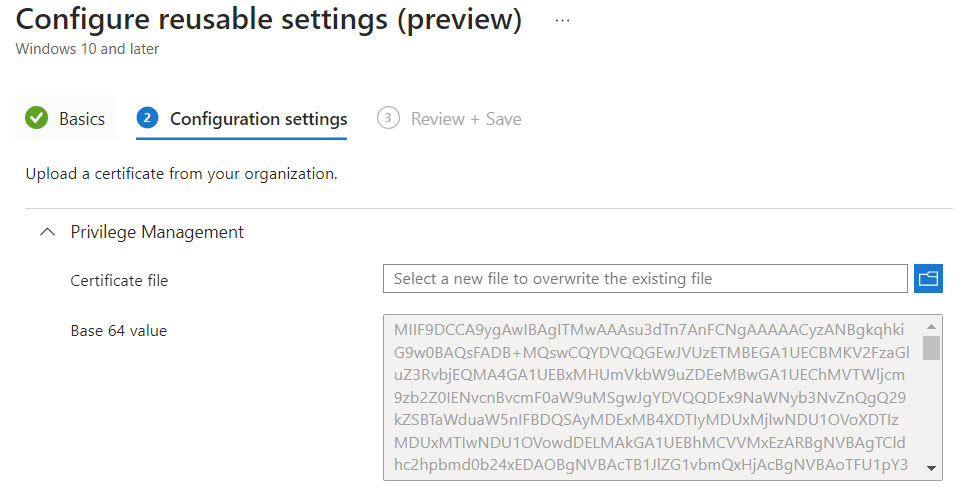Click the Base 64 value label
Viewport: 959px width, 503px height.
[119, 330]
